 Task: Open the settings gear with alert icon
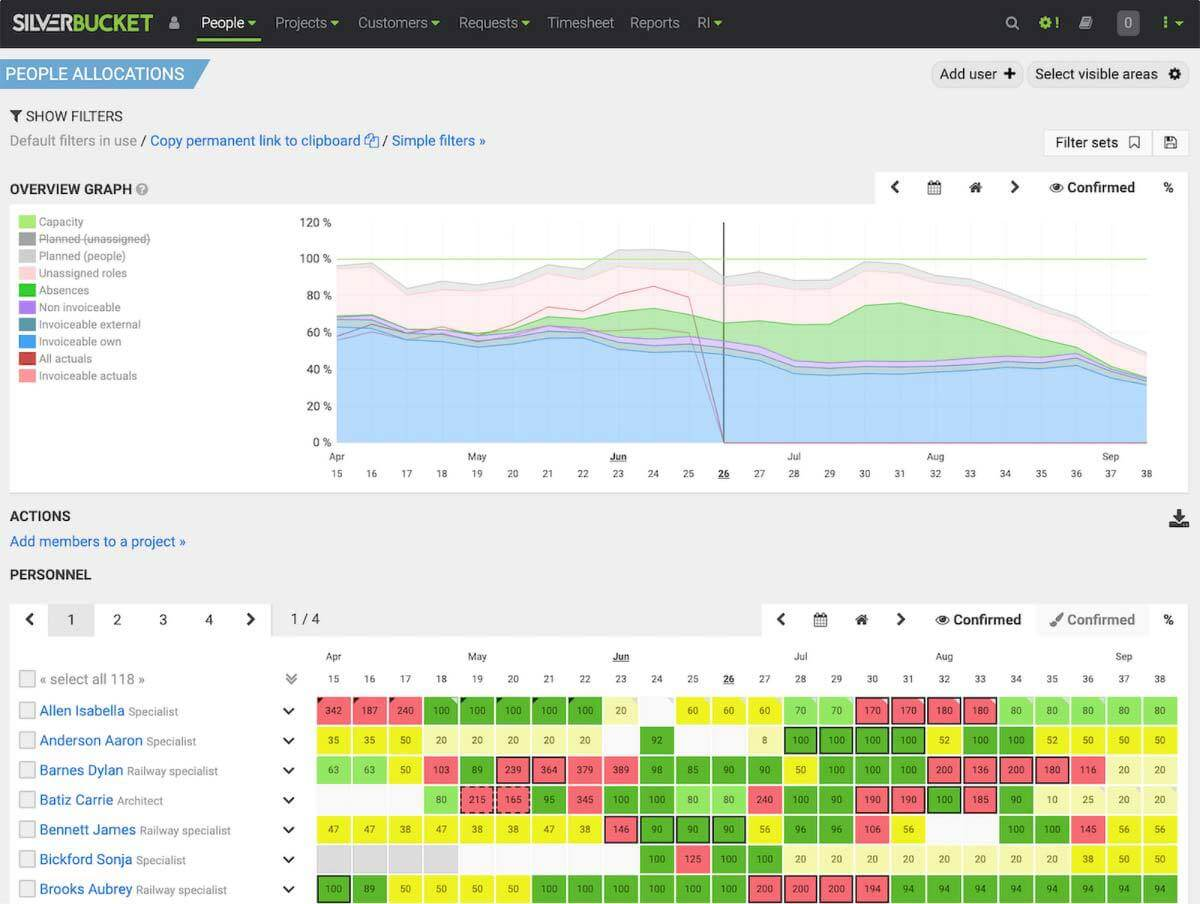click(x=1049, y=23)
